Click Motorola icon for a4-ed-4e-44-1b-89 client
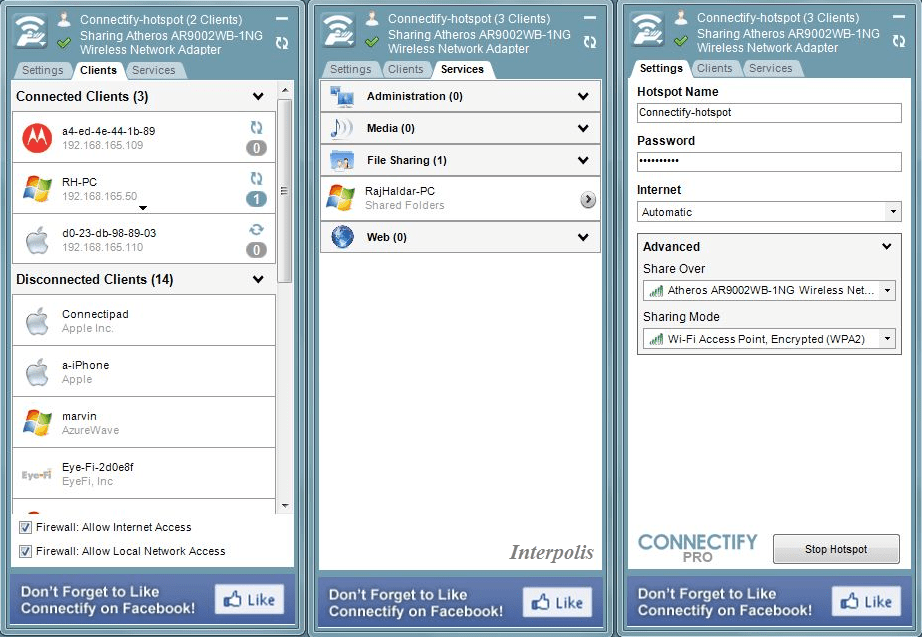The width and height of the screenshot is (922, 637). pos(37,138)
